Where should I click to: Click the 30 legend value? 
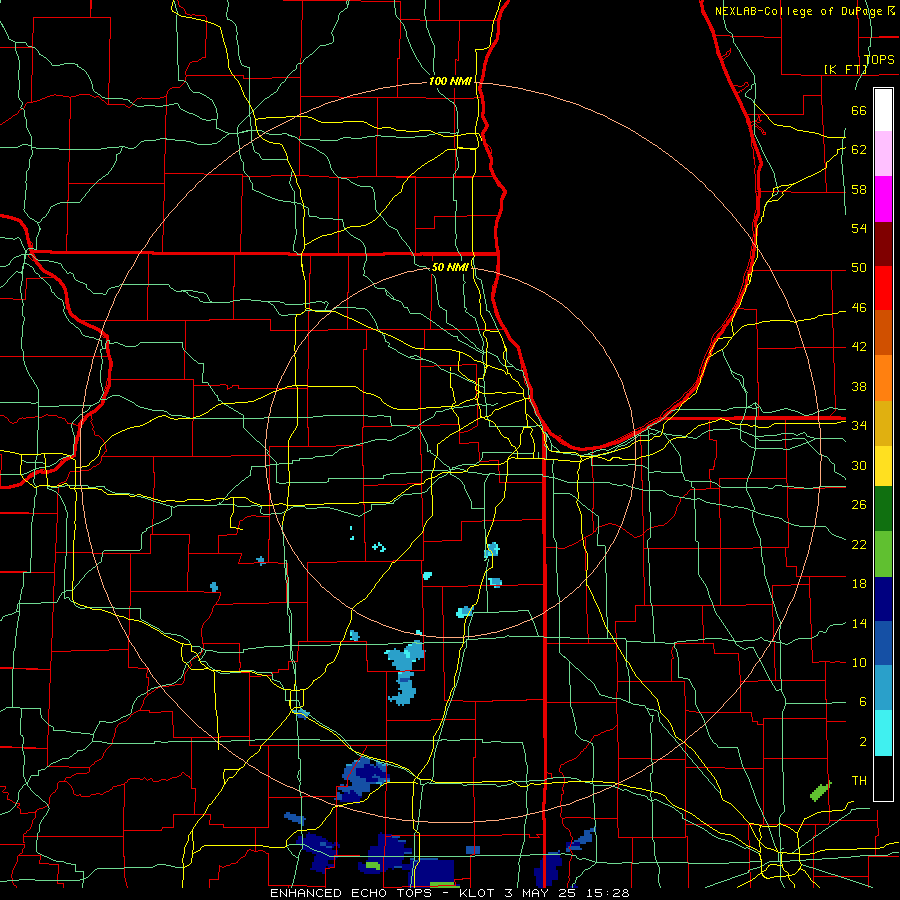(859, 465)
